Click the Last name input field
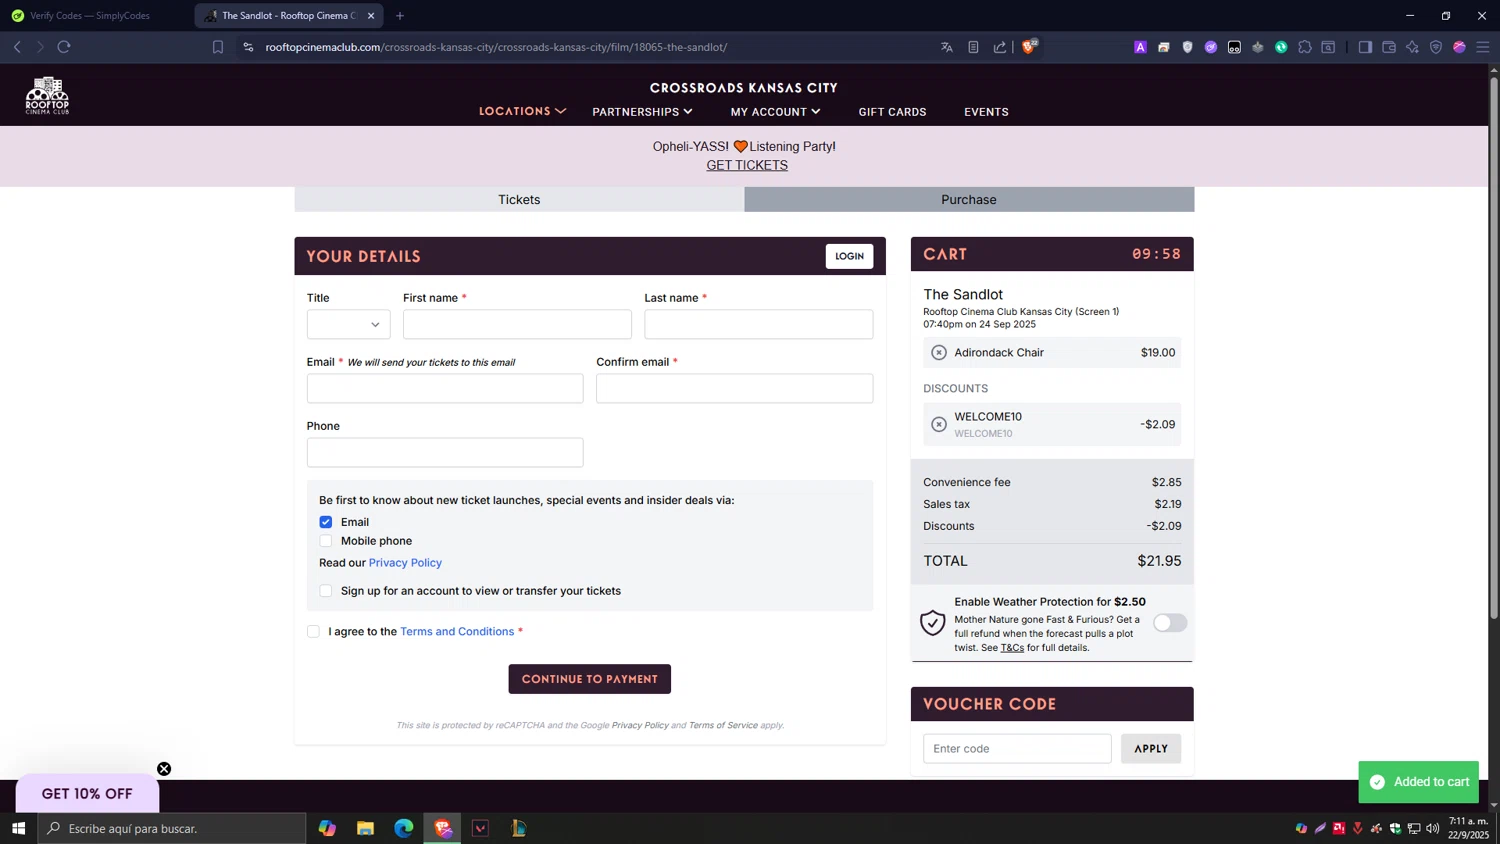The height and width of the screenshot is (844, 1500). coord(758,324)
